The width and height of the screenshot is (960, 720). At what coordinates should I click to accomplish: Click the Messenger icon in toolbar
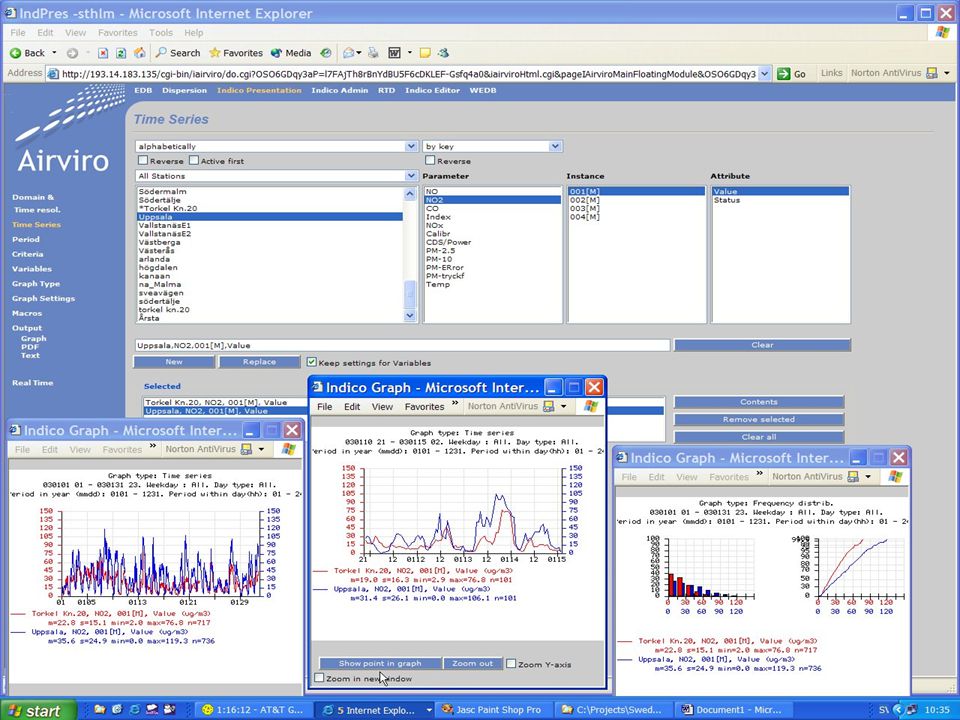[443, 53]
